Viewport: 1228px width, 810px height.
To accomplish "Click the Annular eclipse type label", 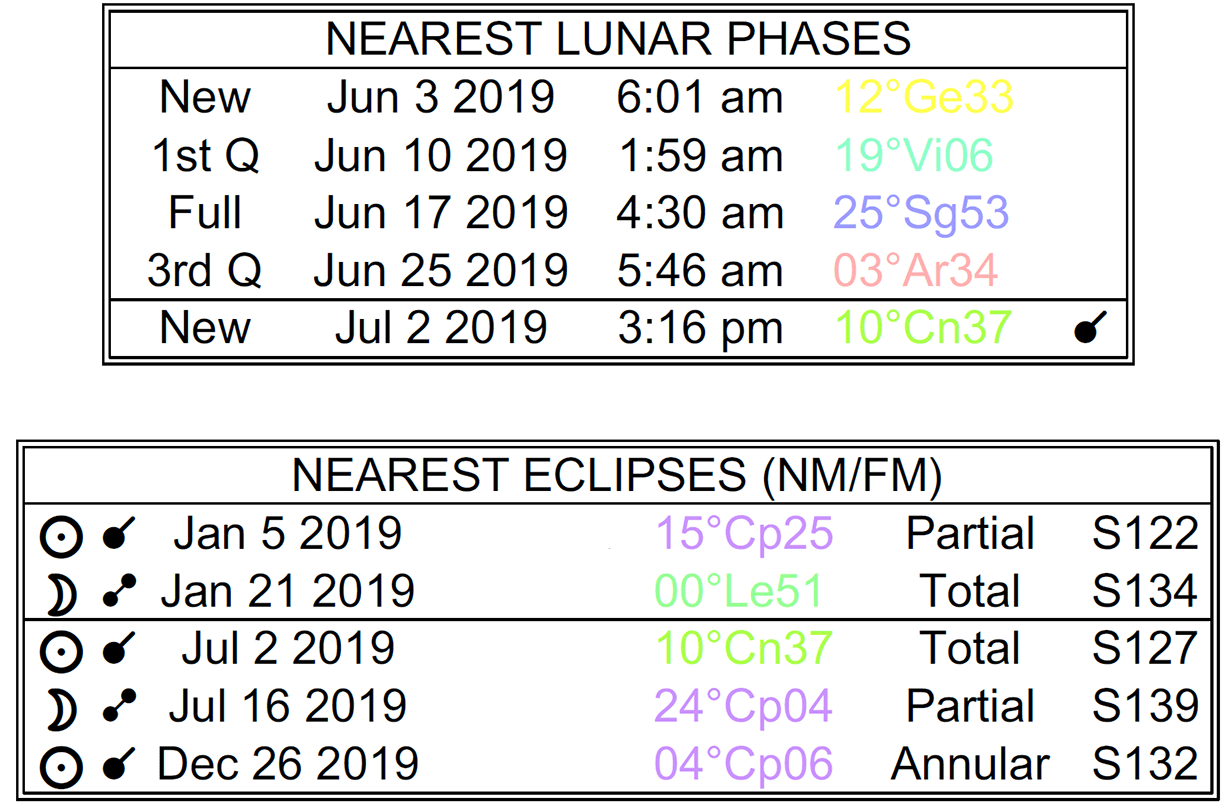I will click(969, 766).
